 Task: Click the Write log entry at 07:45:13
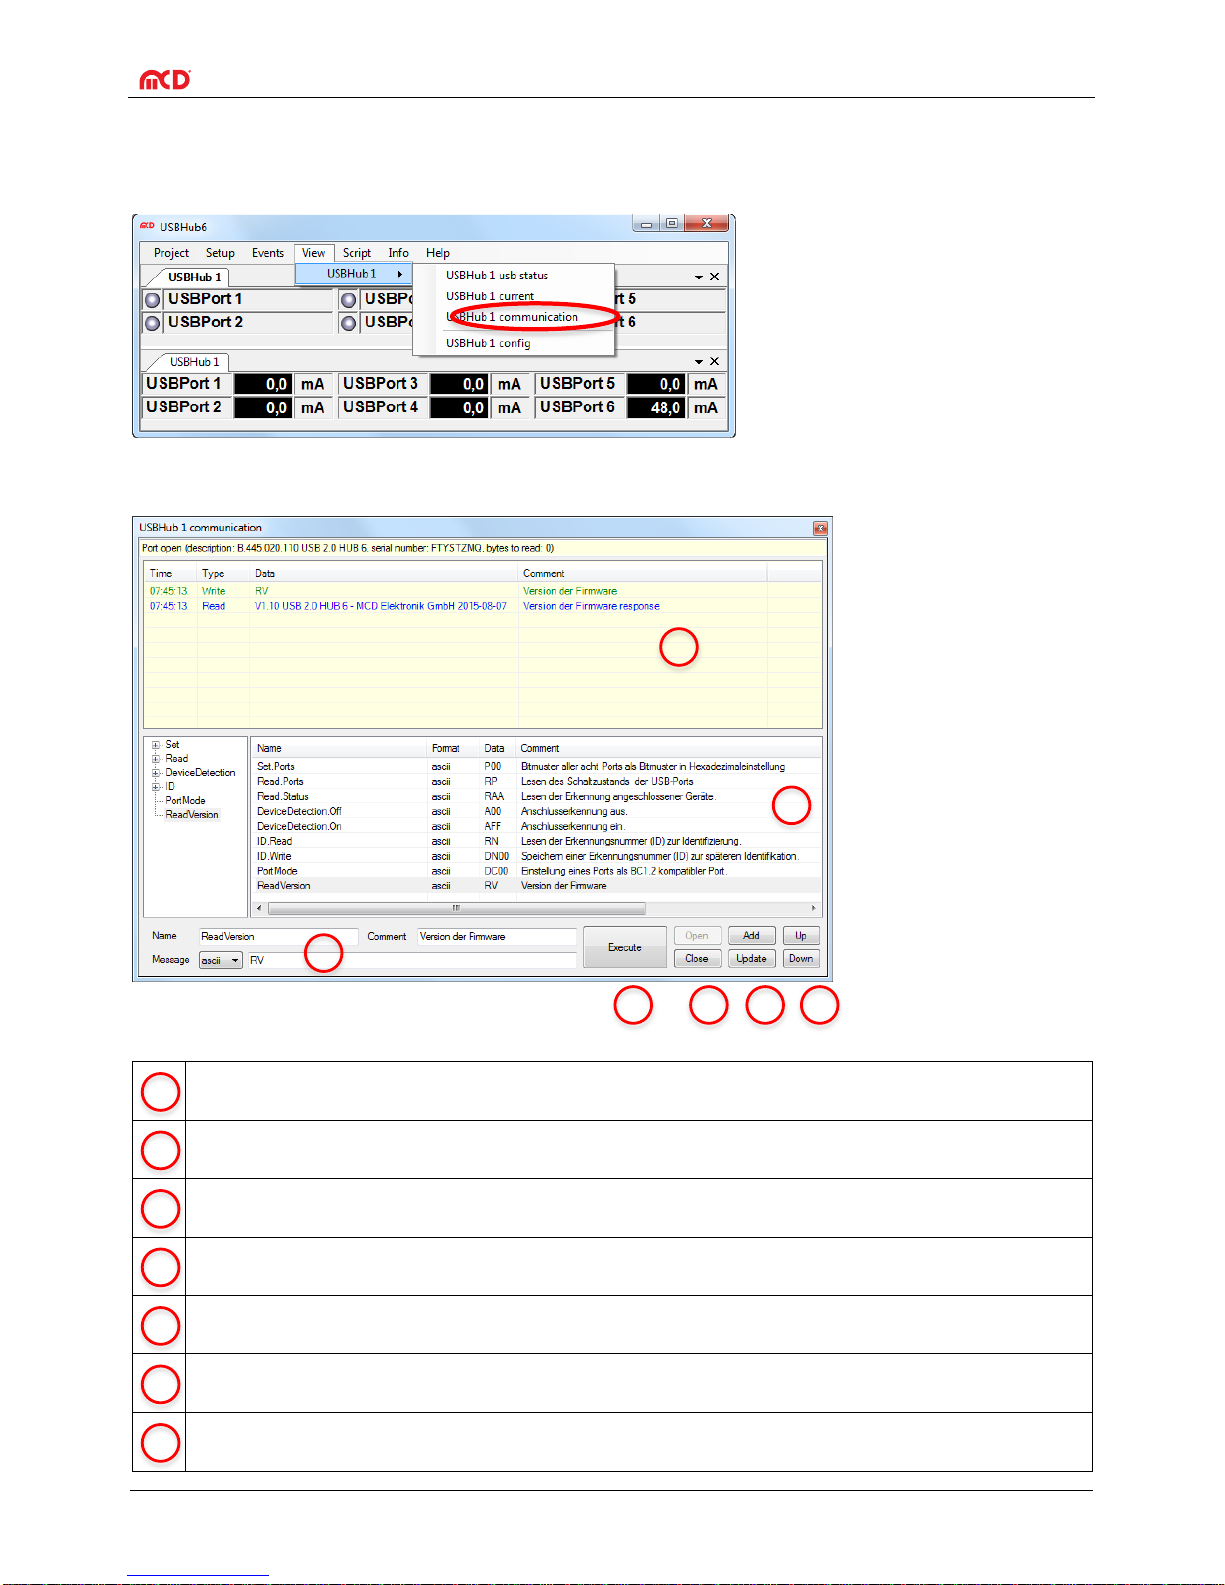coord(483,591)
